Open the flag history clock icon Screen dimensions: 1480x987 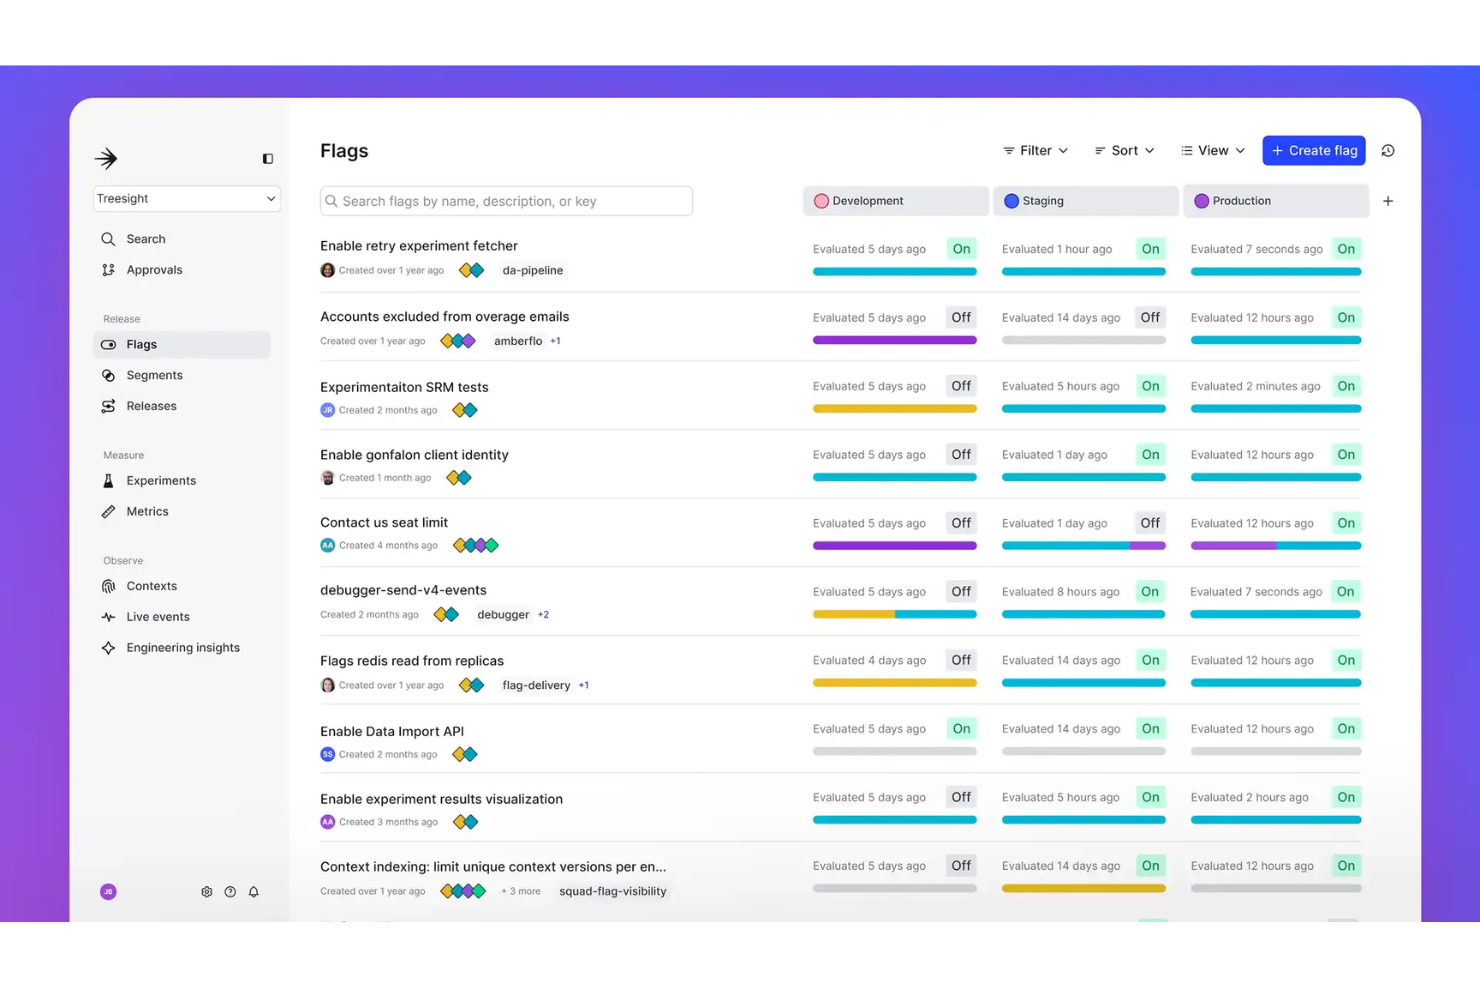pyautogui.click(x=1388, y=151)
